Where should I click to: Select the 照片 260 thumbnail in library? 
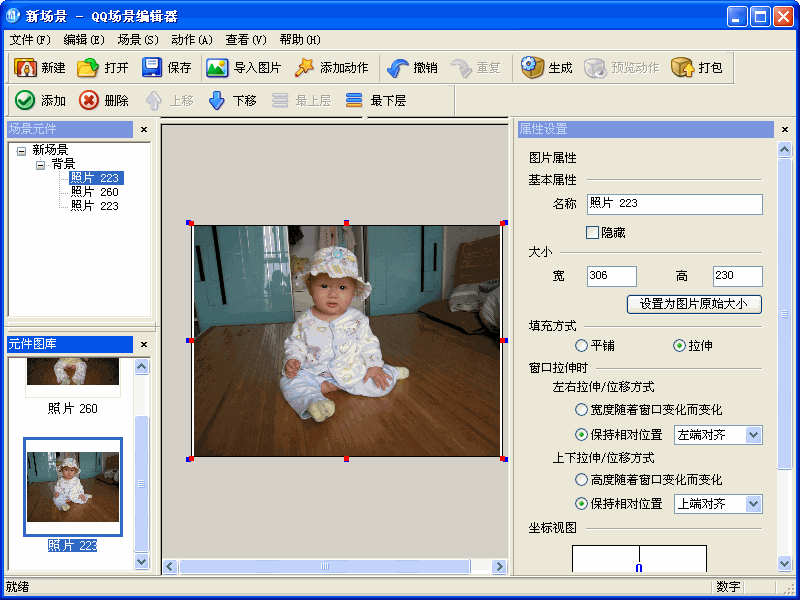tap(72, 375)
